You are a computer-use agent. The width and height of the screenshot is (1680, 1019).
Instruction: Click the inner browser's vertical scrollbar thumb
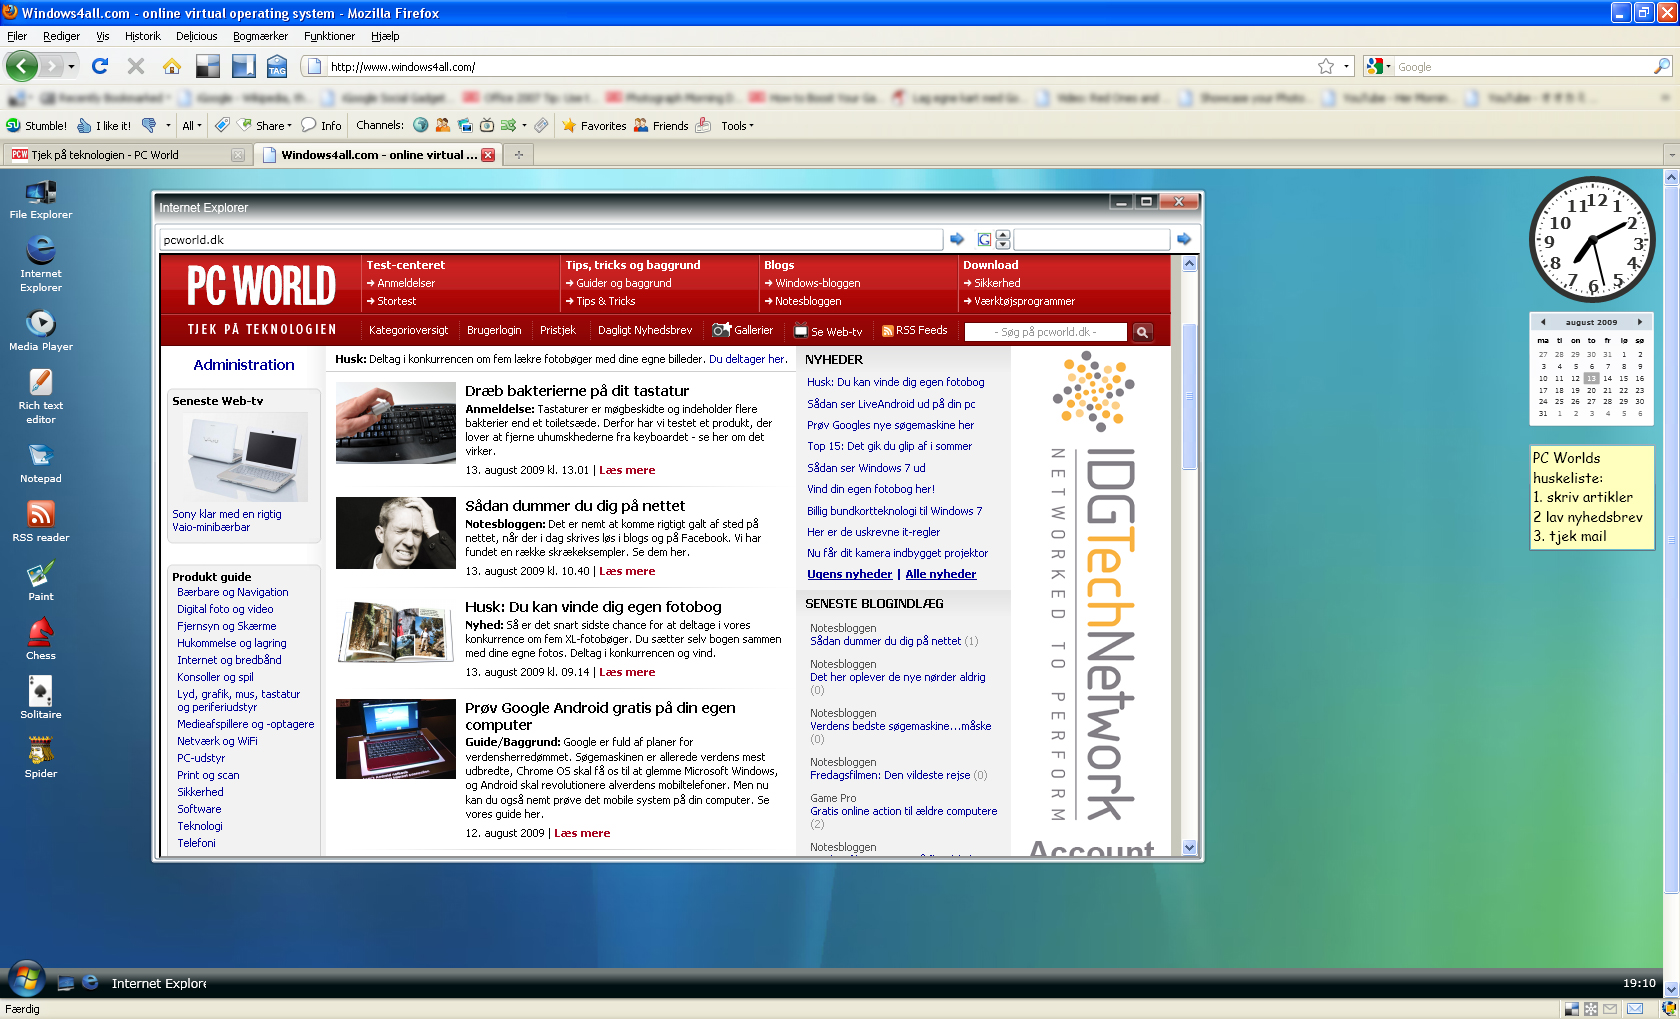click(x=1189, y=395)
